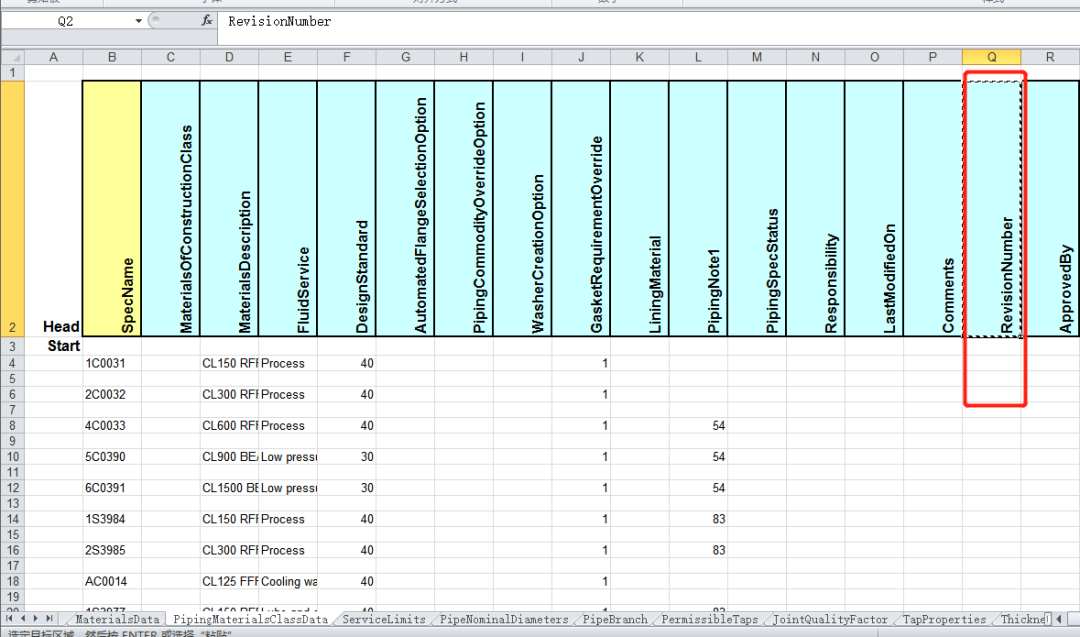Screen dimensions: 1080x637
Task: Click the Responsibility header cell
Action: click(x=816, y=209)
